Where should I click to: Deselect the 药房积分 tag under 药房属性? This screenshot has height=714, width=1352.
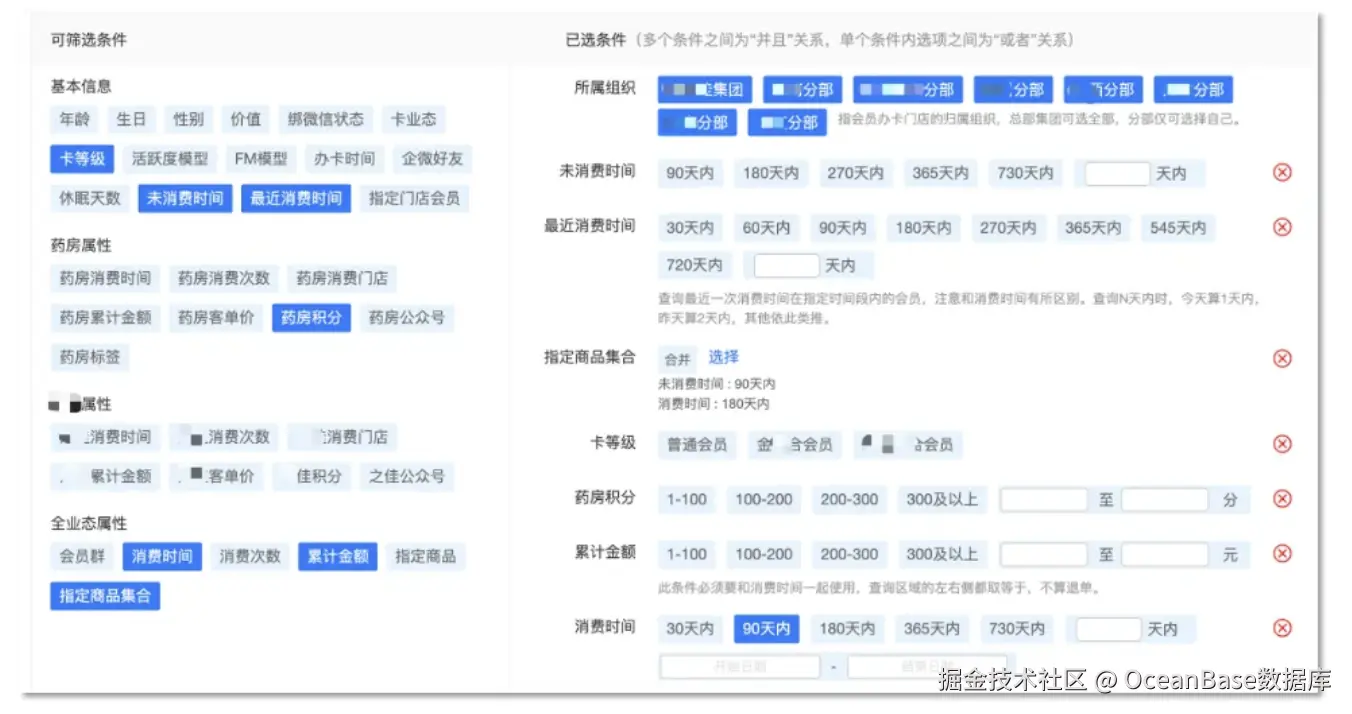pyautogui.click(x=311, y=318)
